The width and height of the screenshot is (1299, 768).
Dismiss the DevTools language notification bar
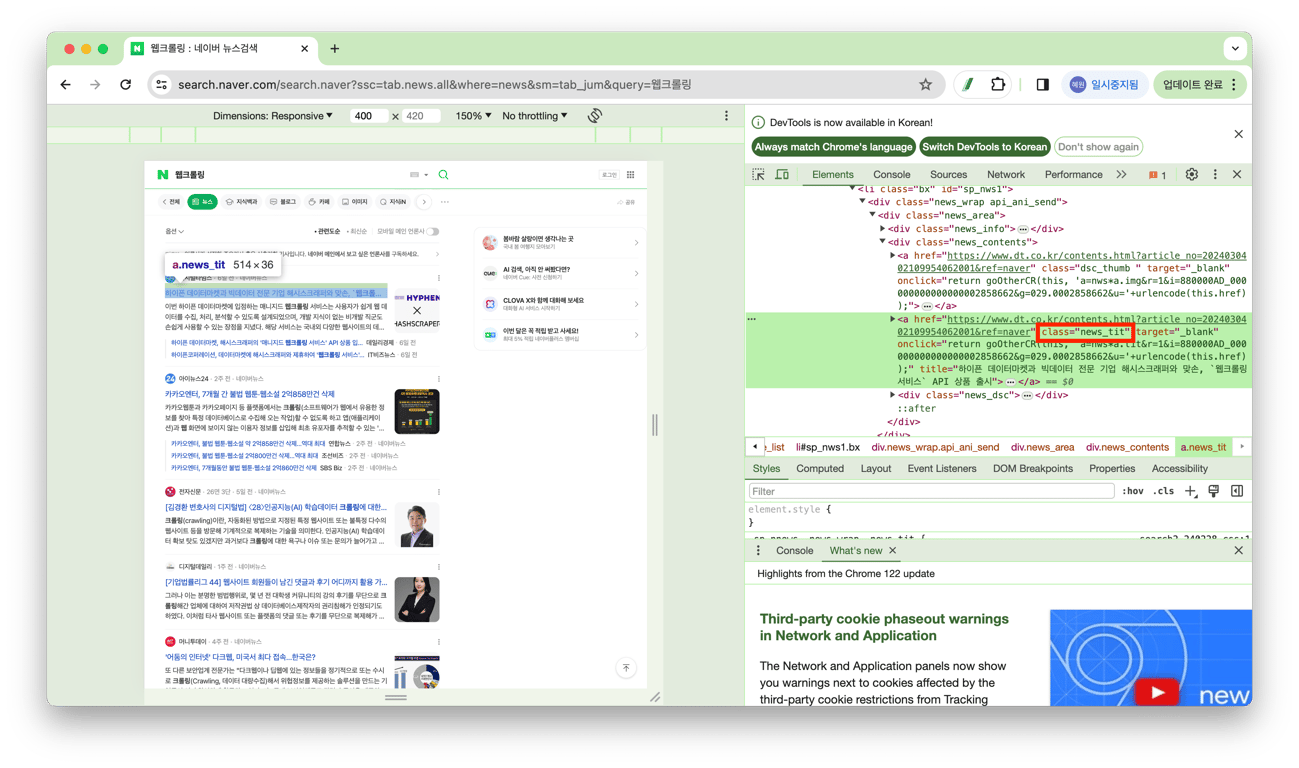[1238, 134]
